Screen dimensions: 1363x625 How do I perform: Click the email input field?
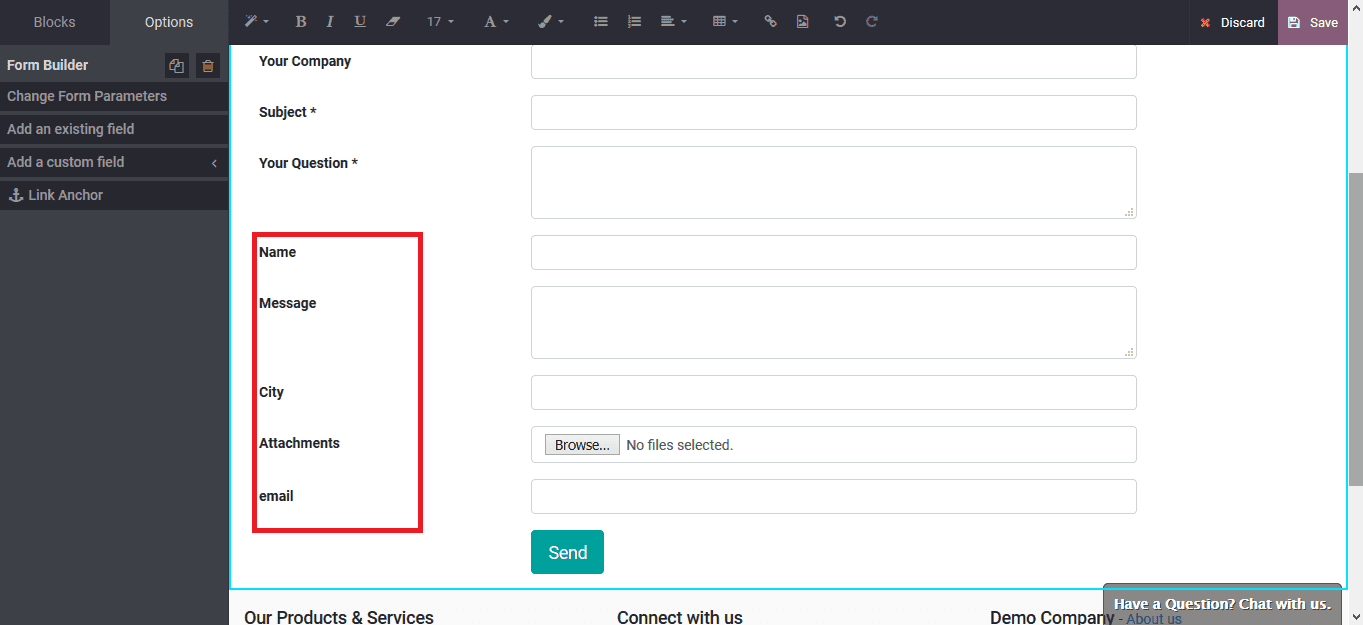(833, 496)
